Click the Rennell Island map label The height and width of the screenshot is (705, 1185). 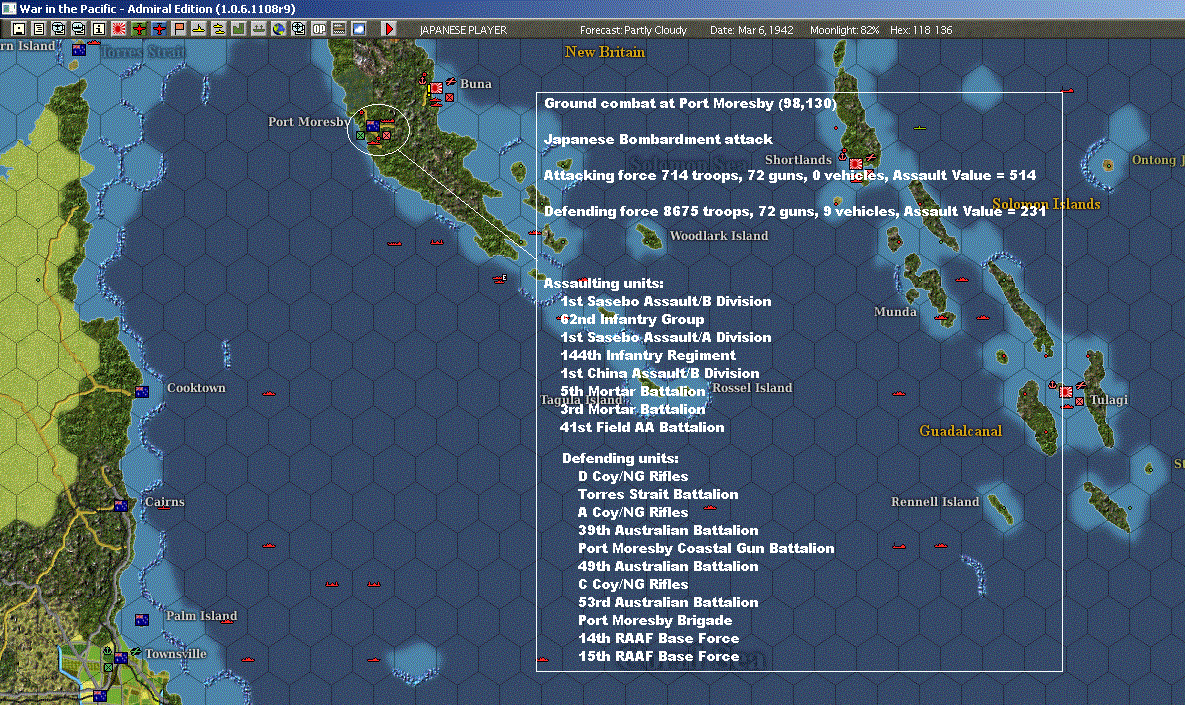pyautogui.click(x=935, y=502)
